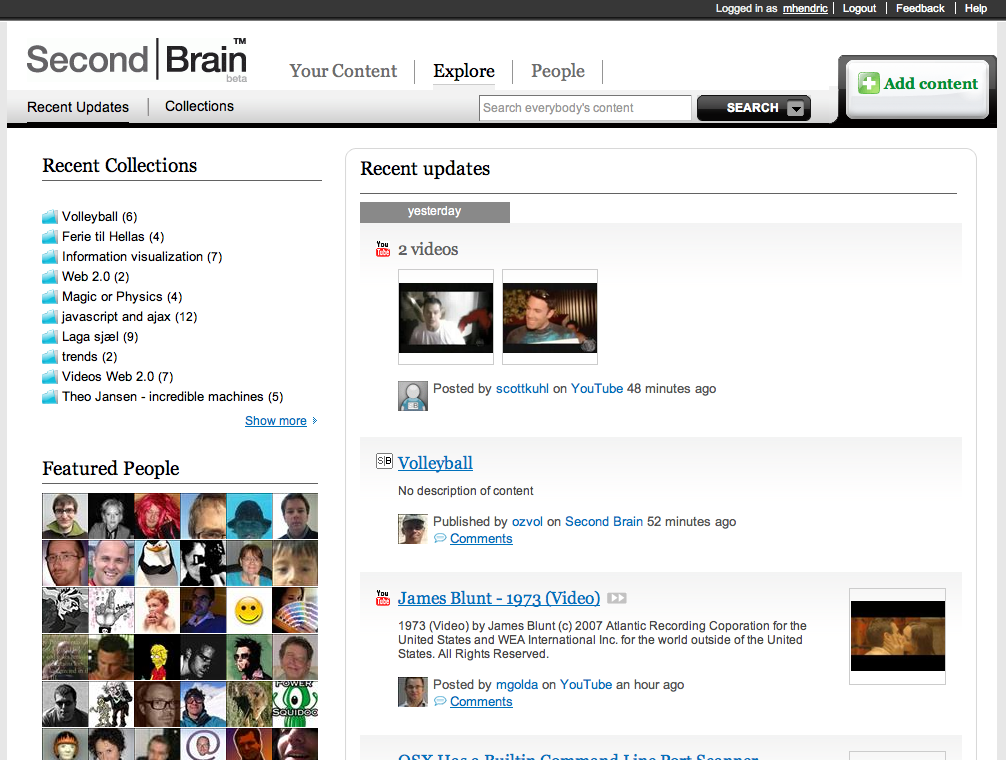Image resolution: width=1006 pixels, height=760 pixels.
Task: Switch to the Your Content tab
Action: pos(343,71)
